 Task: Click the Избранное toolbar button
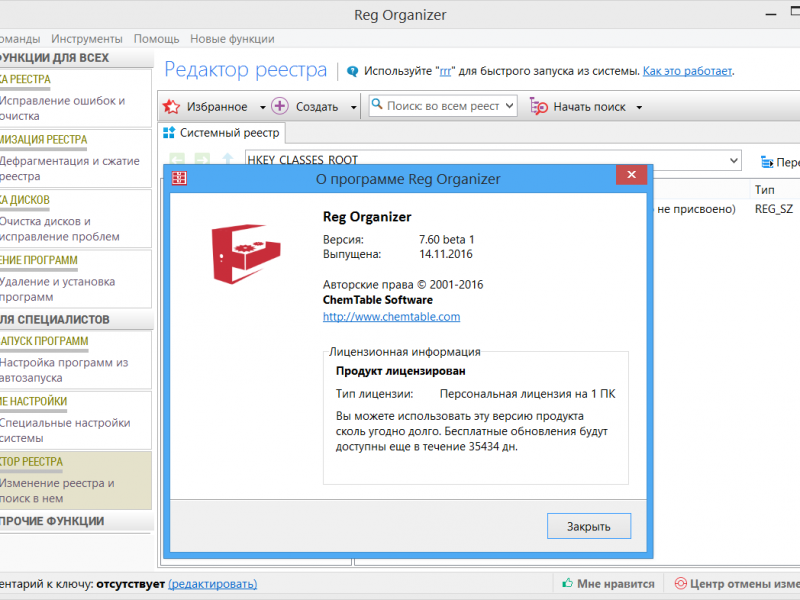(x=205, y=106)
